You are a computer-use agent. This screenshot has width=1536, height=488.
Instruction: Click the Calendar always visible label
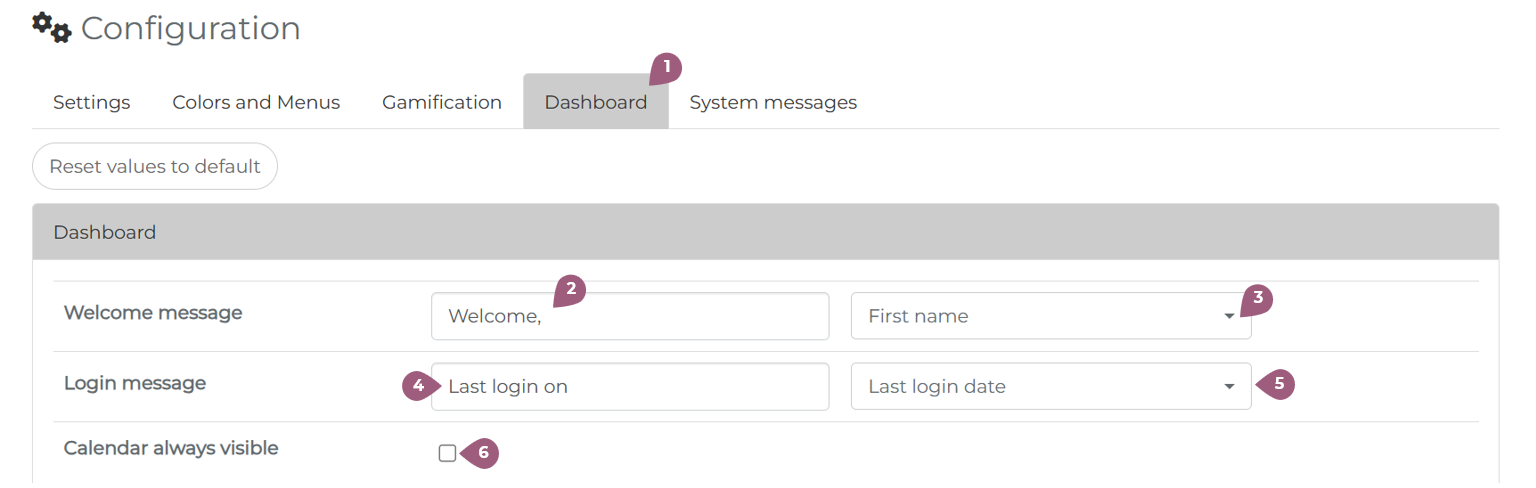[171, 448]
